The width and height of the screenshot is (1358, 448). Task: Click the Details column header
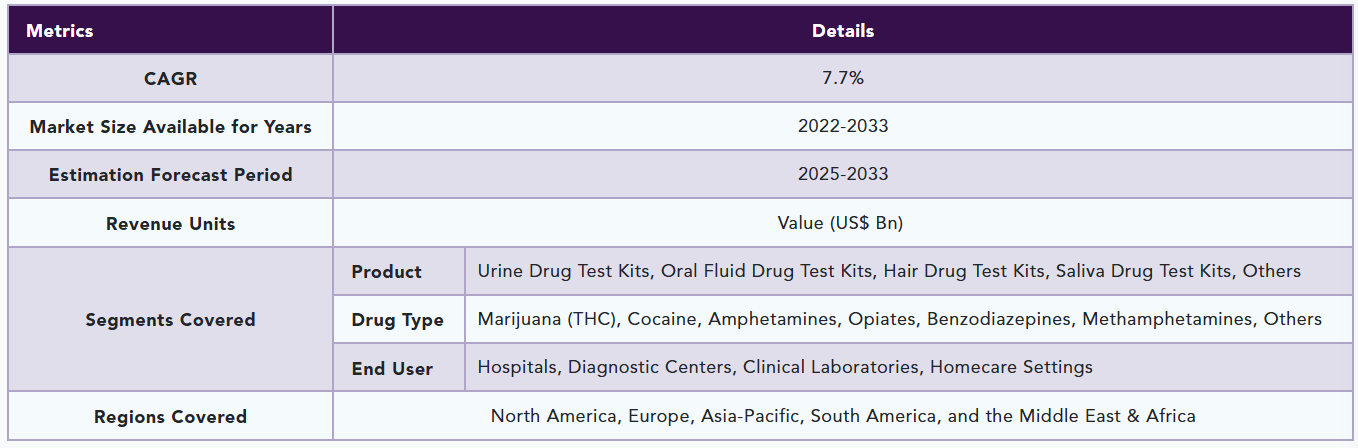(x=843, y=31)
